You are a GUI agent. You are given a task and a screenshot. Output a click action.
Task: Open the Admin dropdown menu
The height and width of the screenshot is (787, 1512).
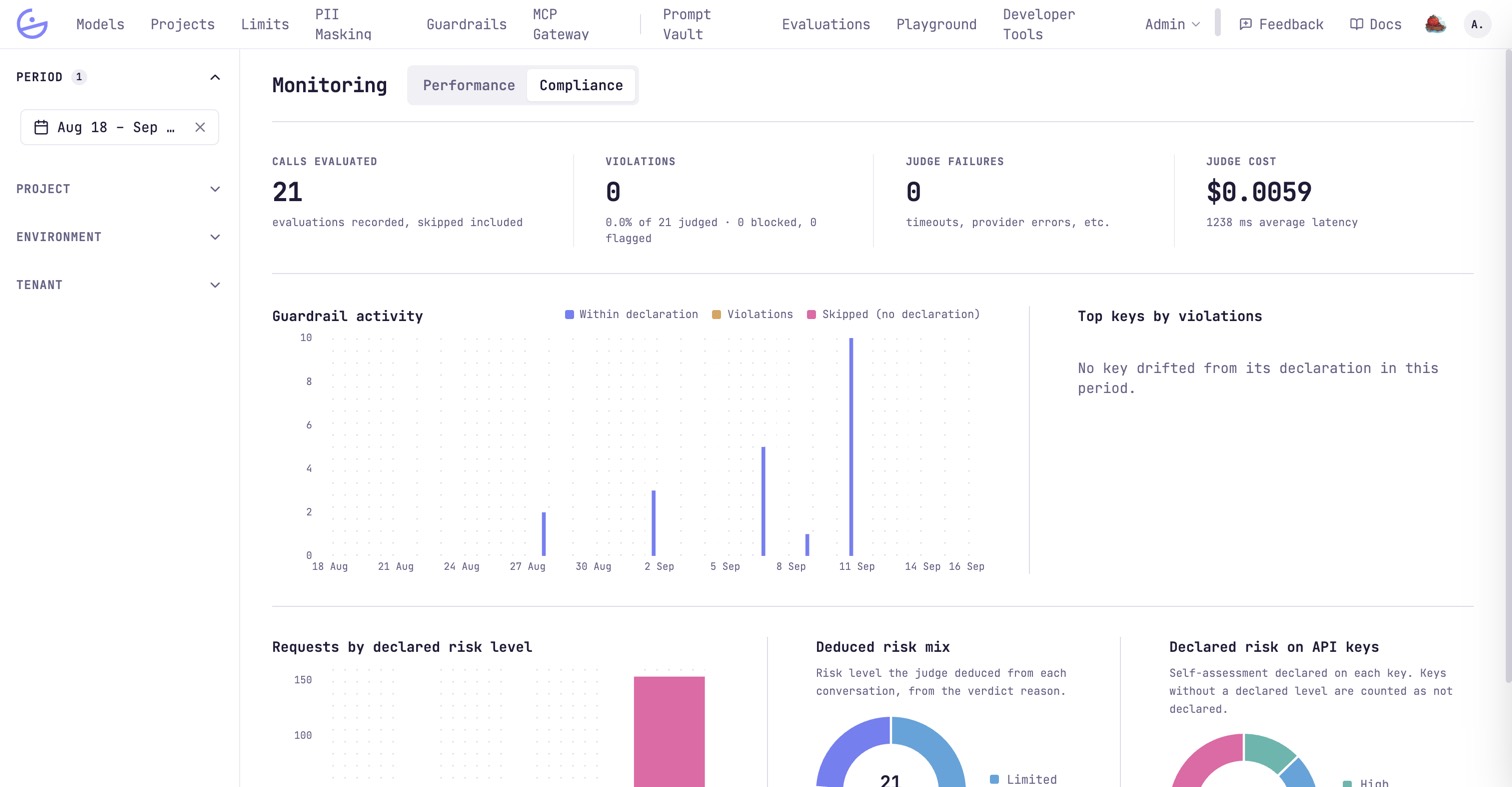coord(1172,24)
